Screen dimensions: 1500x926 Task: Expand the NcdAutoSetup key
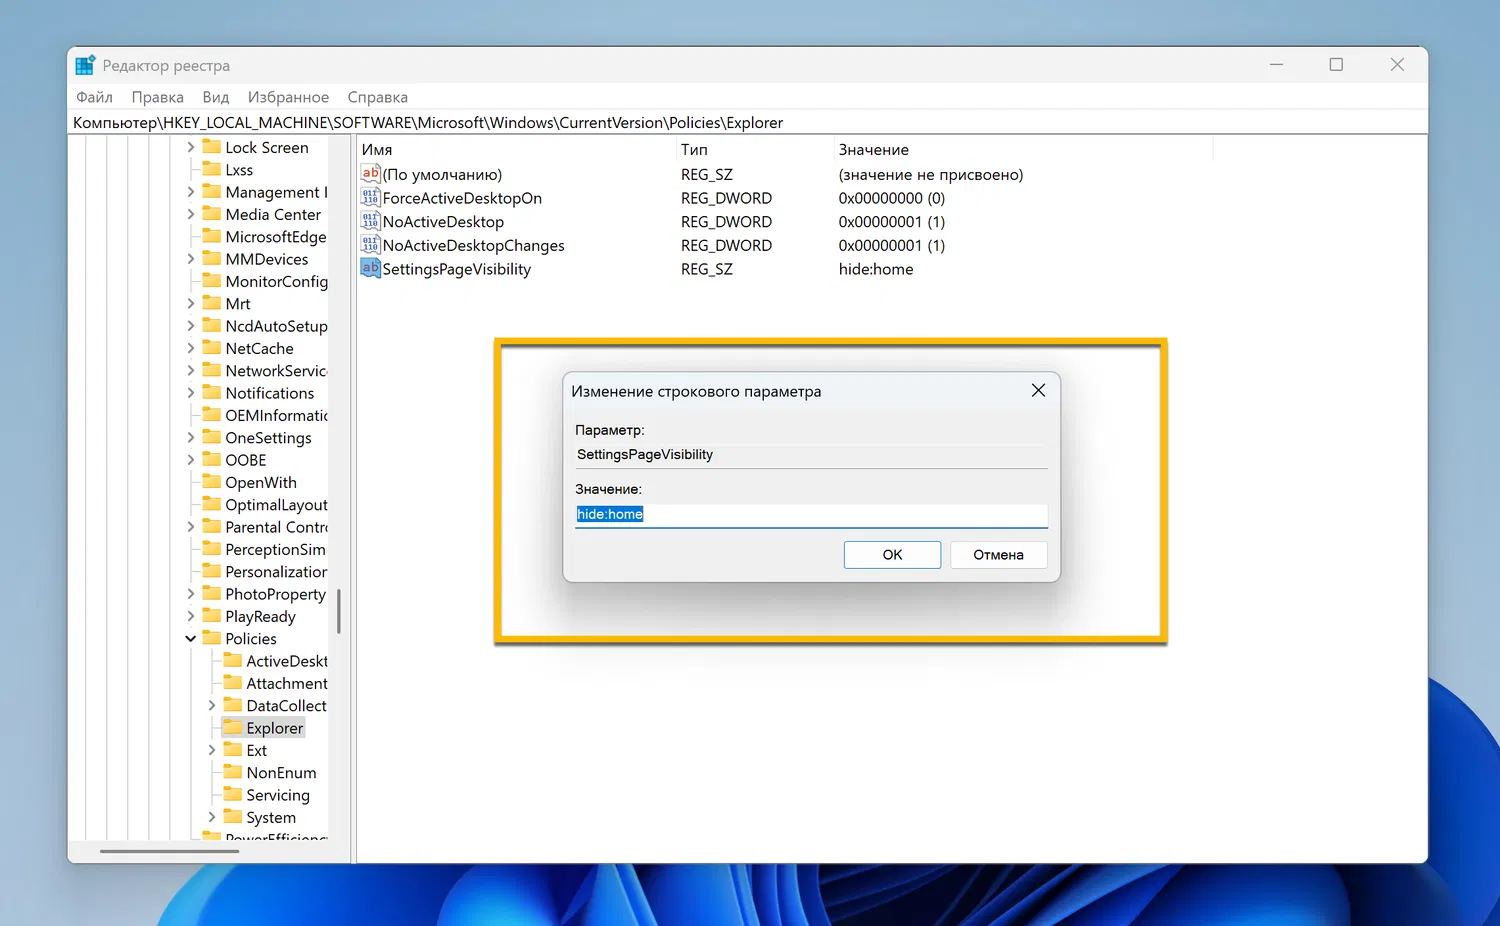click(190, 326)
